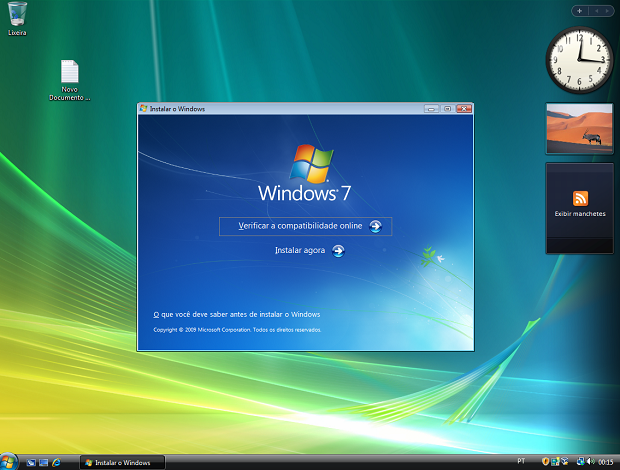The height and width of the screenshot is (470, 620).
Task: Minimize the Instalar o Windows window
Action: coord(431,108)
